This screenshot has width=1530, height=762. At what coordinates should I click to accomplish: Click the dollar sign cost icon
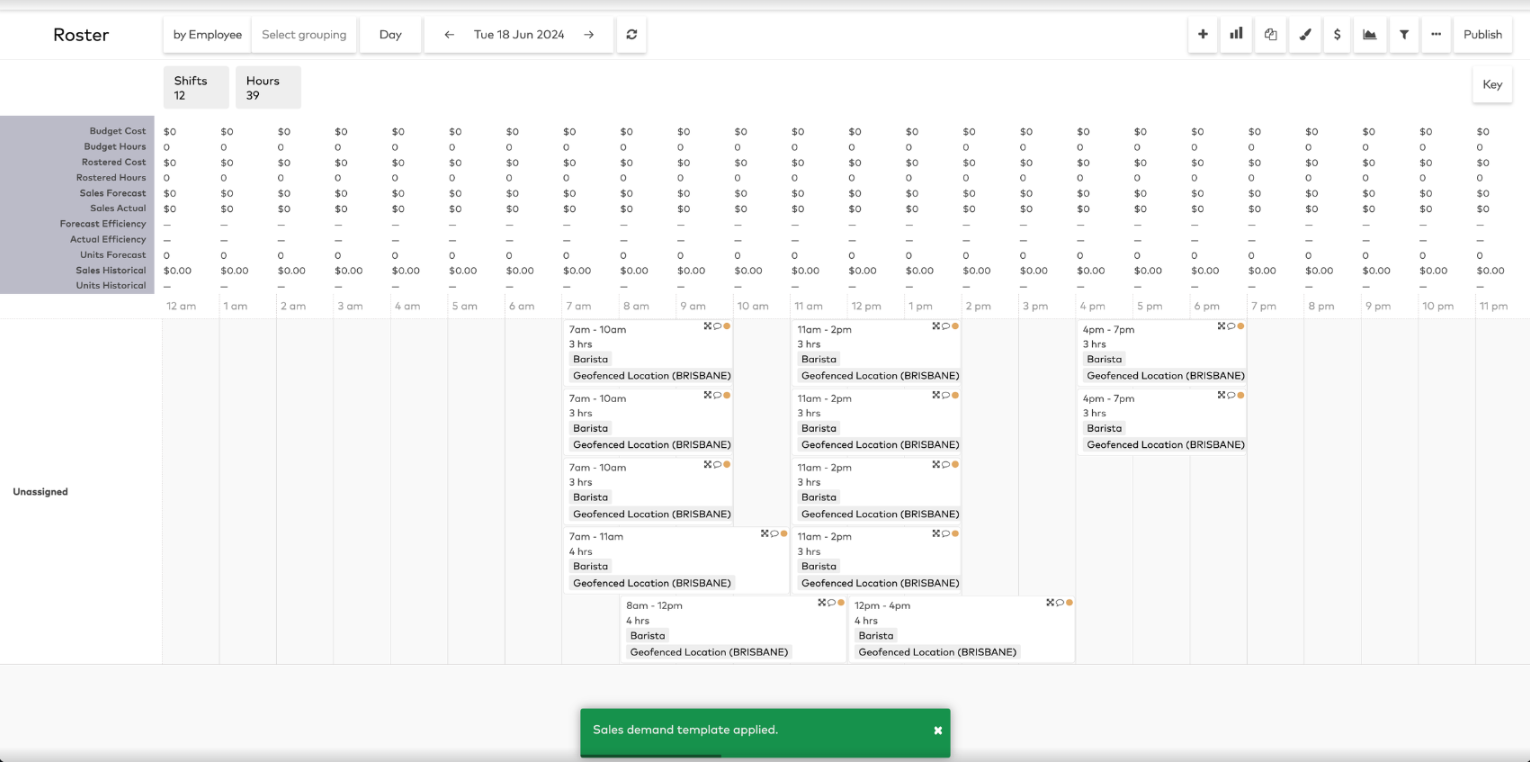click(x=1337, y=34)
